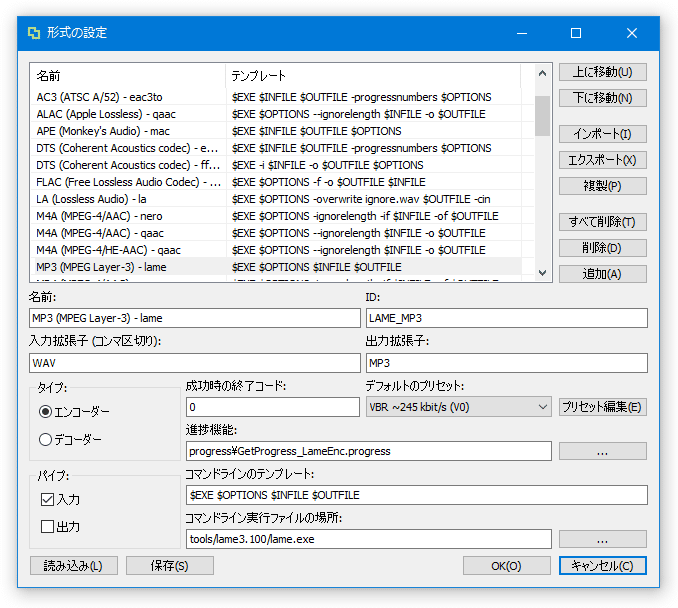Select the DTS (Coherent Acoustics codec) - ff... row

[276, 165]
